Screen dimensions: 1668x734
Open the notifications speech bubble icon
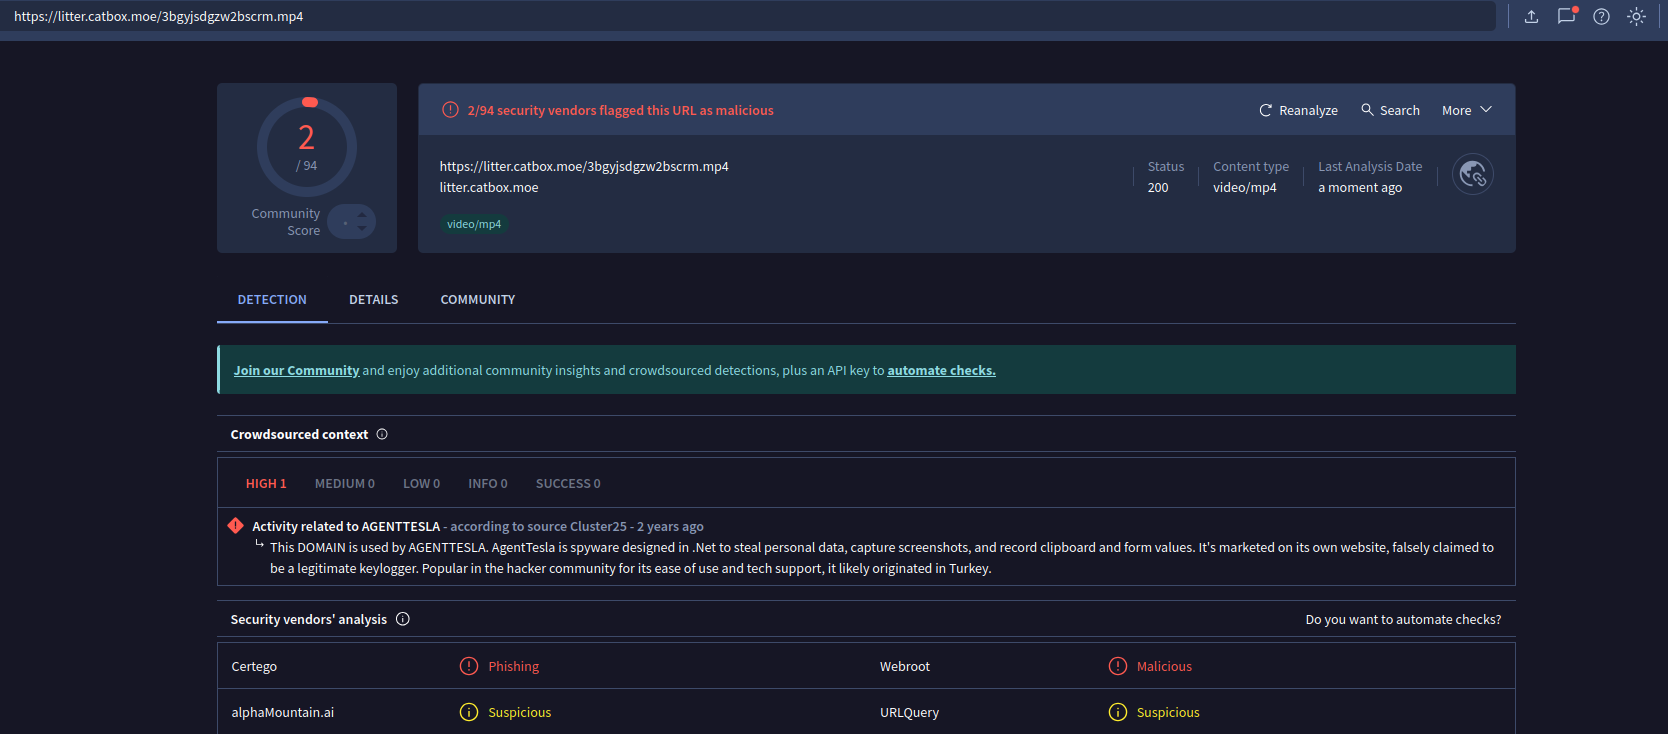pos(1566,16)
